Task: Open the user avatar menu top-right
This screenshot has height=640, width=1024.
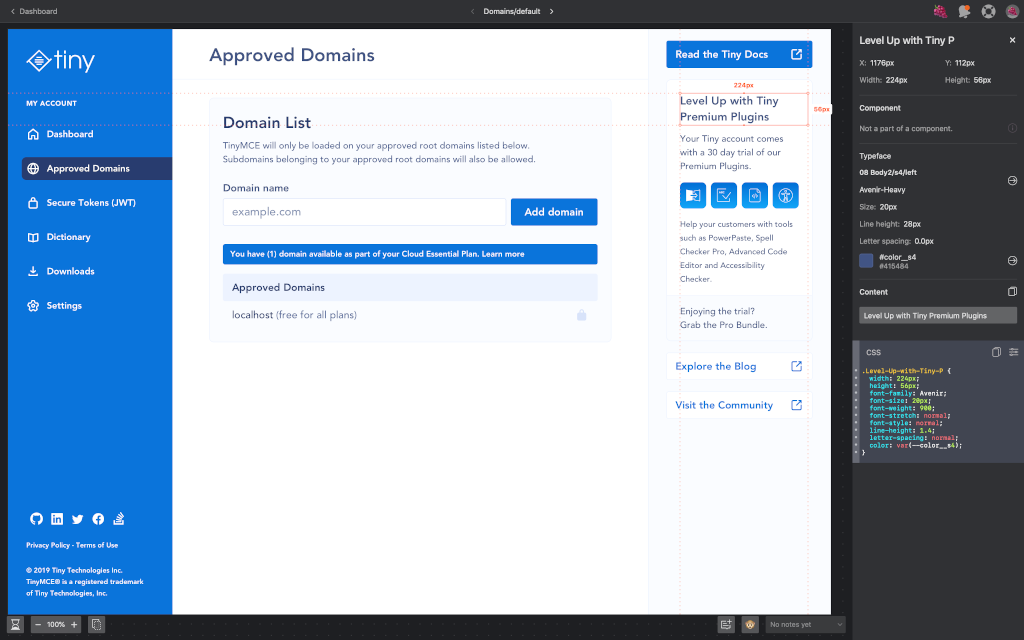Action: click(x=1012, y=11)
